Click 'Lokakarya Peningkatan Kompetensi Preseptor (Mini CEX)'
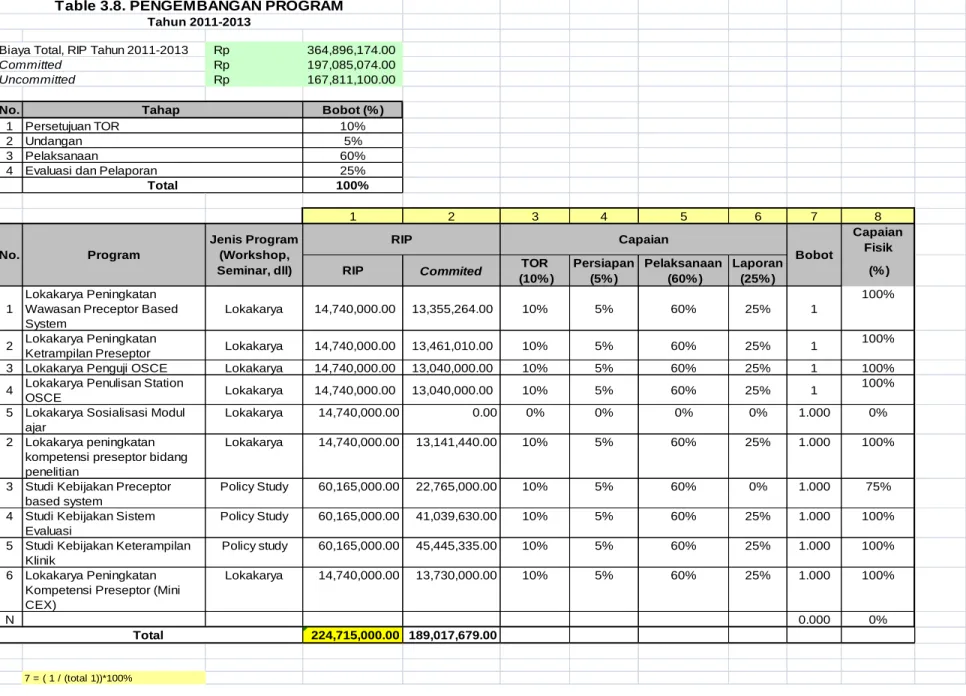The width and height of the screenshot is (966, 696). pos(114,589)
